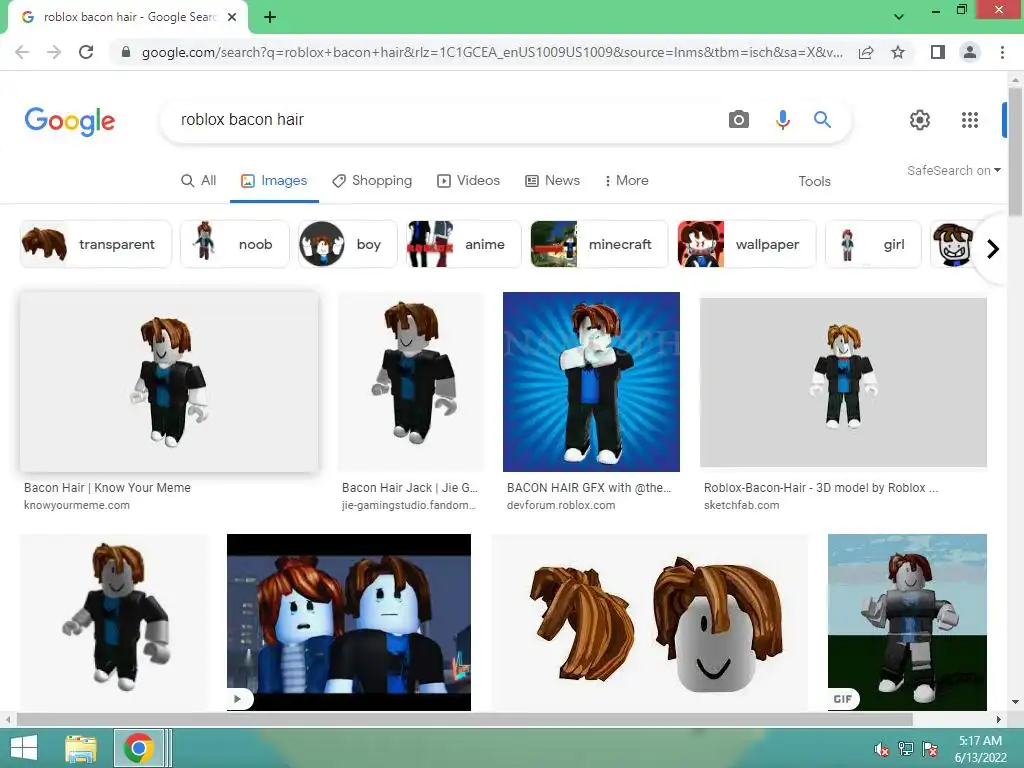This screenshot has width=1024, height=768.
Task: Open the Tools filter button
Action: (x=814, y=182)
